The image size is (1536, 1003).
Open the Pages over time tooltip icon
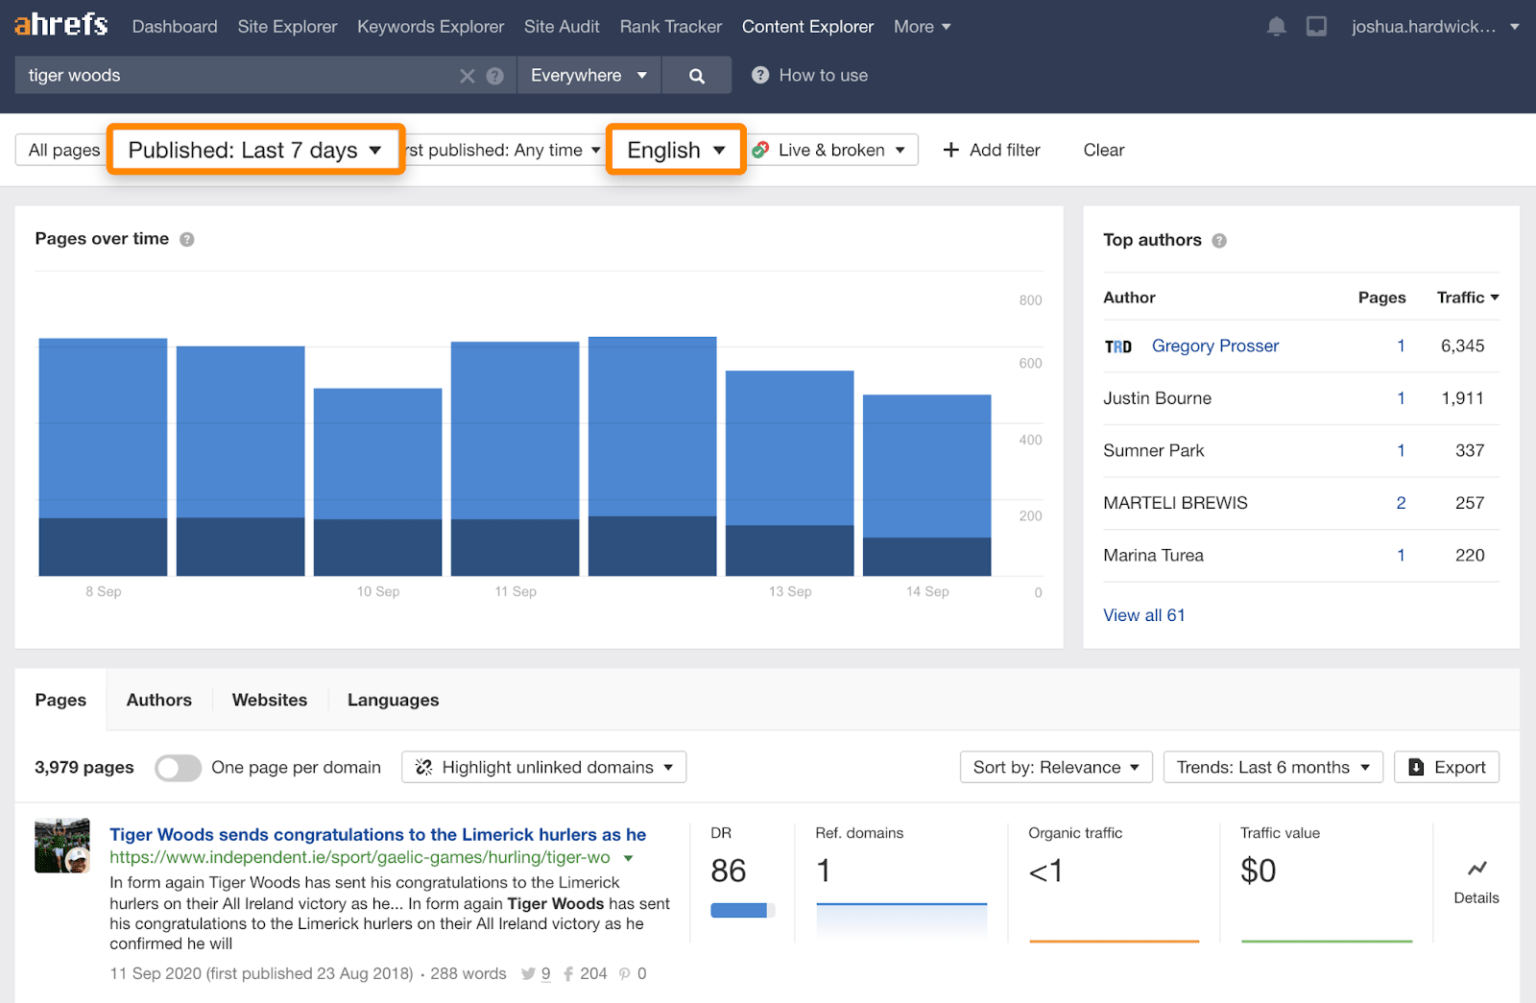click(x=187, y=239)
